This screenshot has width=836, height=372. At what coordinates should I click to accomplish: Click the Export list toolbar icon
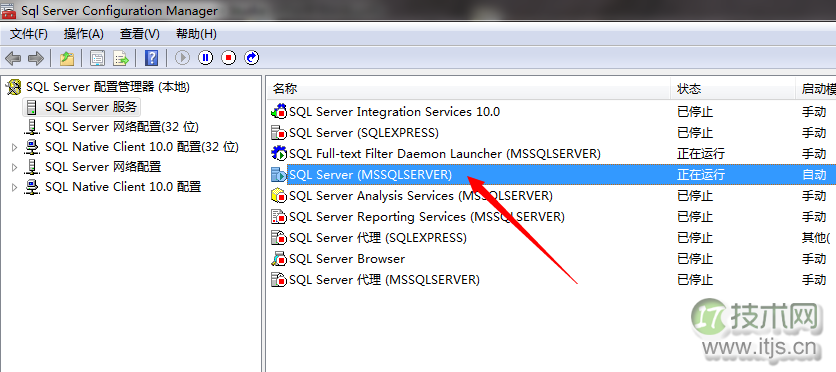[x=121, y=58]
